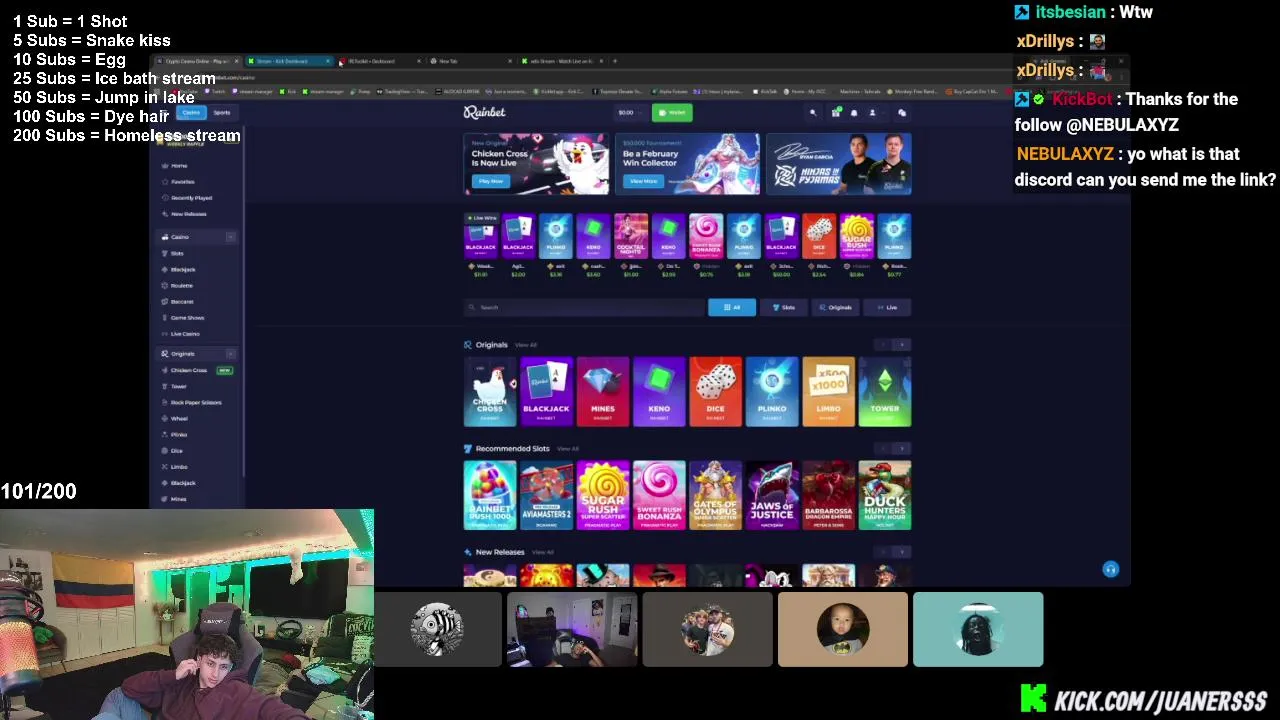Screen dimensions: 1280x720
Task: Open Jaws of Justice slot tile
Action: tap(772, 495)
